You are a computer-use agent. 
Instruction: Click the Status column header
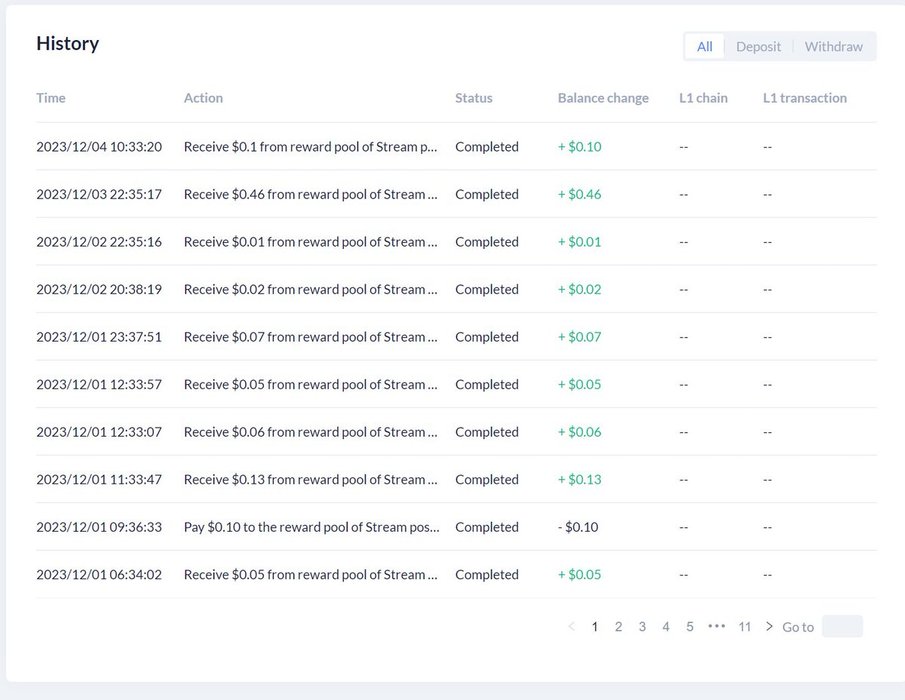click(474, 98)
